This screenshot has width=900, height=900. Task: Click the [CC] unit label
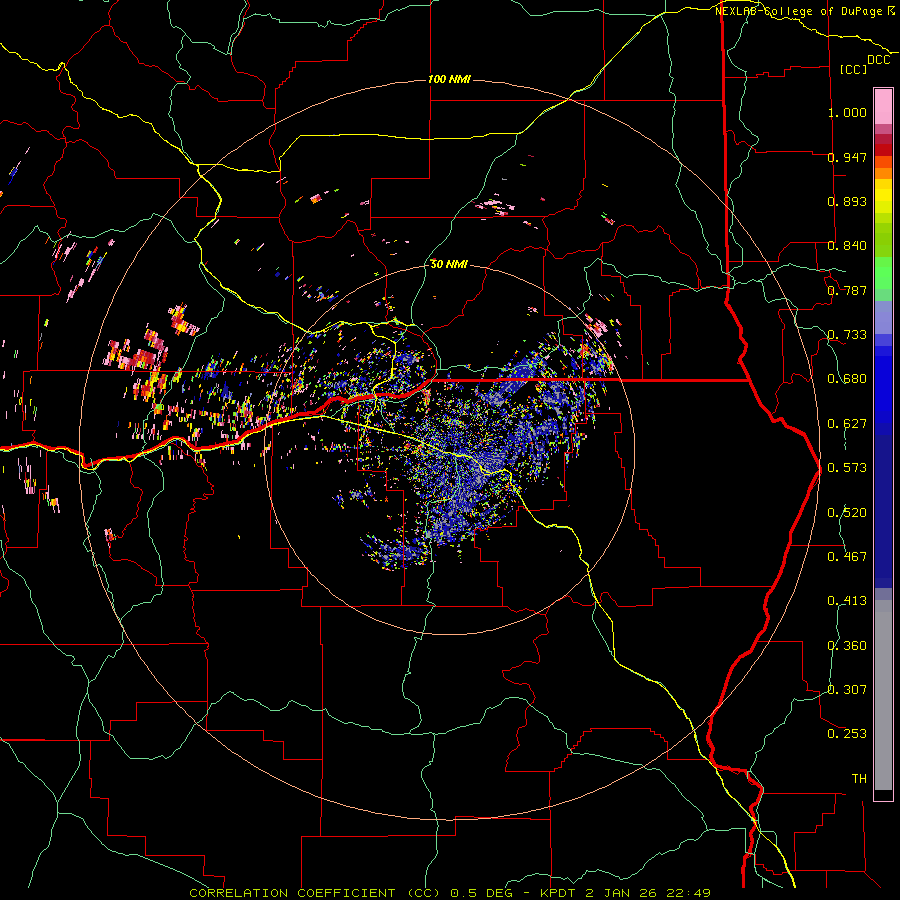click(x=854, y=69)
